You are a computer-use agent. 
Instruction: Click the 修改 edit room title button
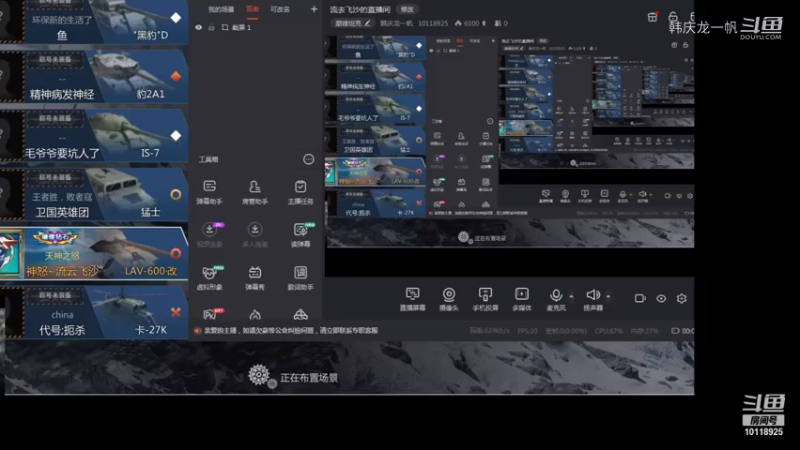point(407,9)
